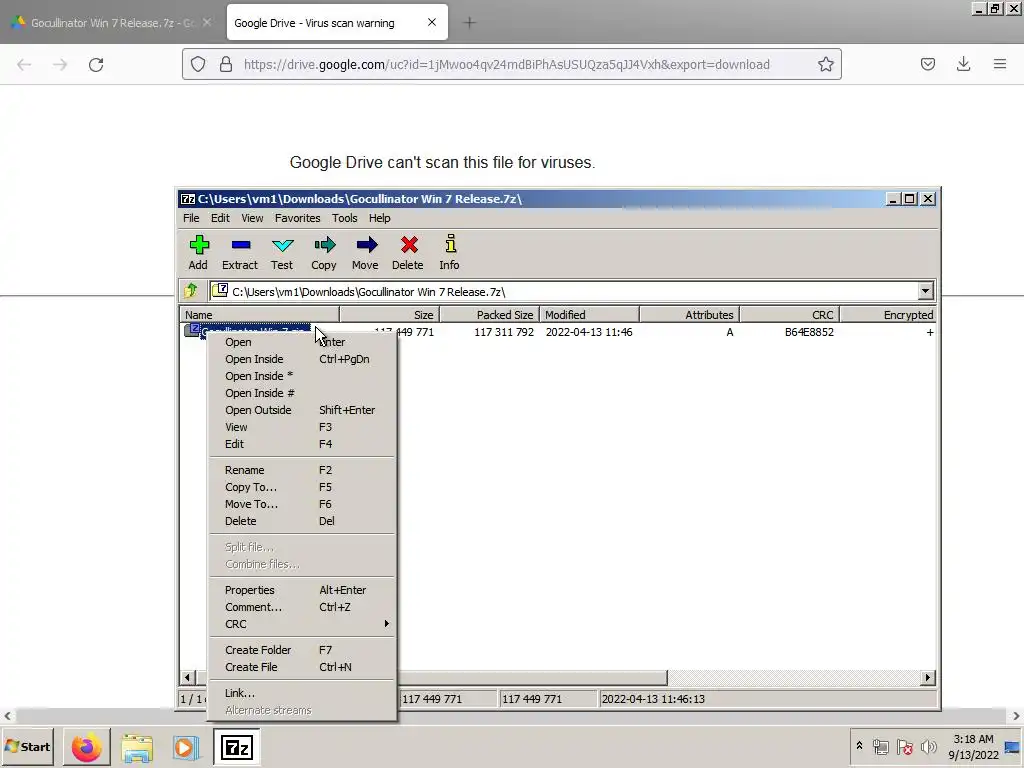Click the 7-Zip taskbar button
Viewport: 1024px width, 768px height.
[236, 747]
